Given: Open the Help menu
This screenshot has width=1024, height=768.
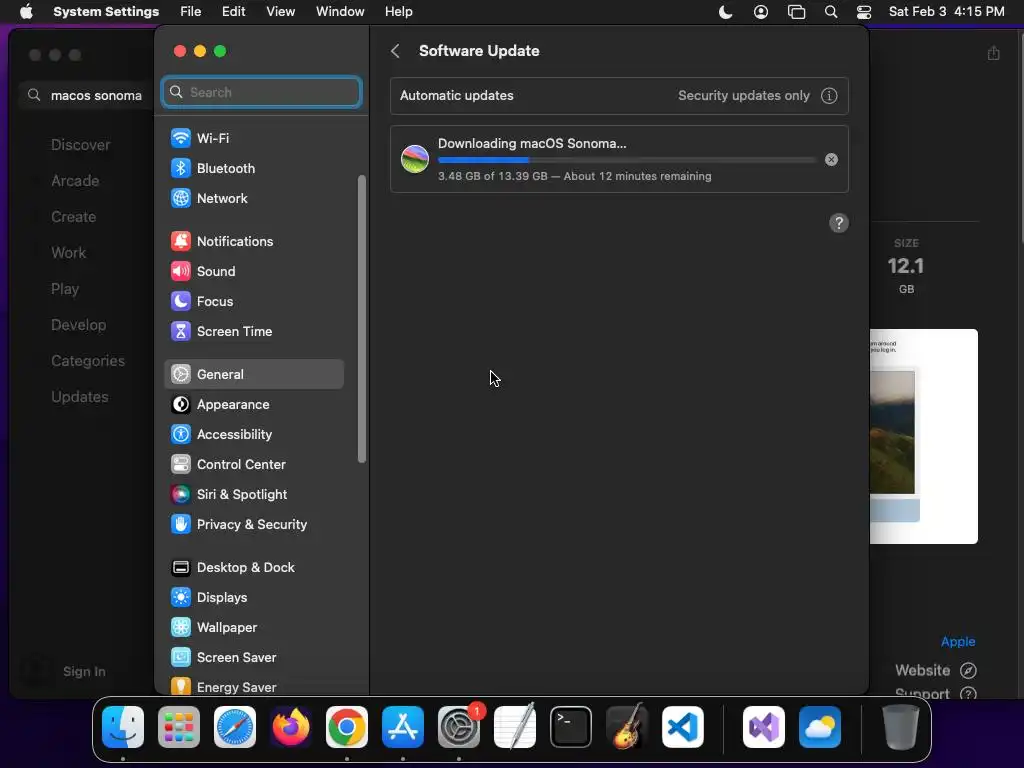Looking at the screenshot, I should click(398, 12).
